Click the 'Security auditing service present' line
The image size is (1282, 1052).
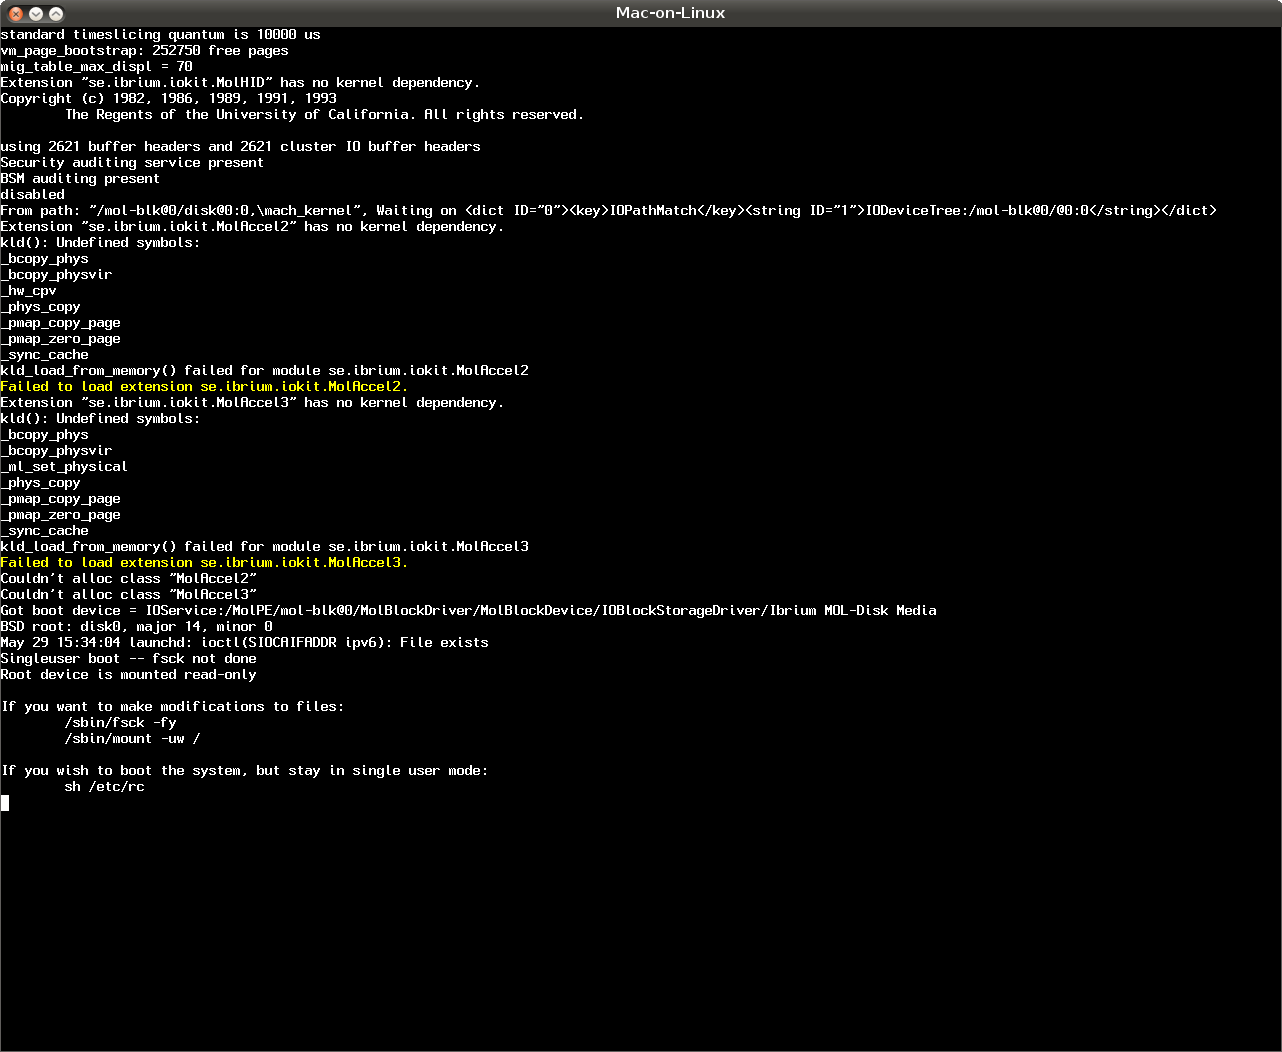coord(132,163)
